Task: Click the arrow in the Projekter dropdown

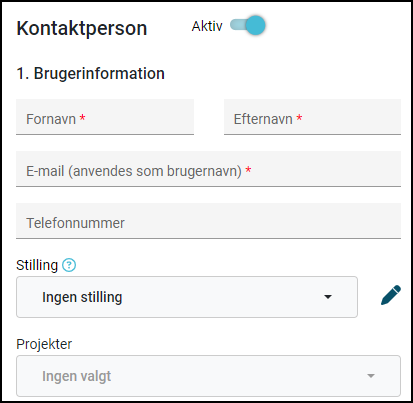Action: click(x=371, y=376)
